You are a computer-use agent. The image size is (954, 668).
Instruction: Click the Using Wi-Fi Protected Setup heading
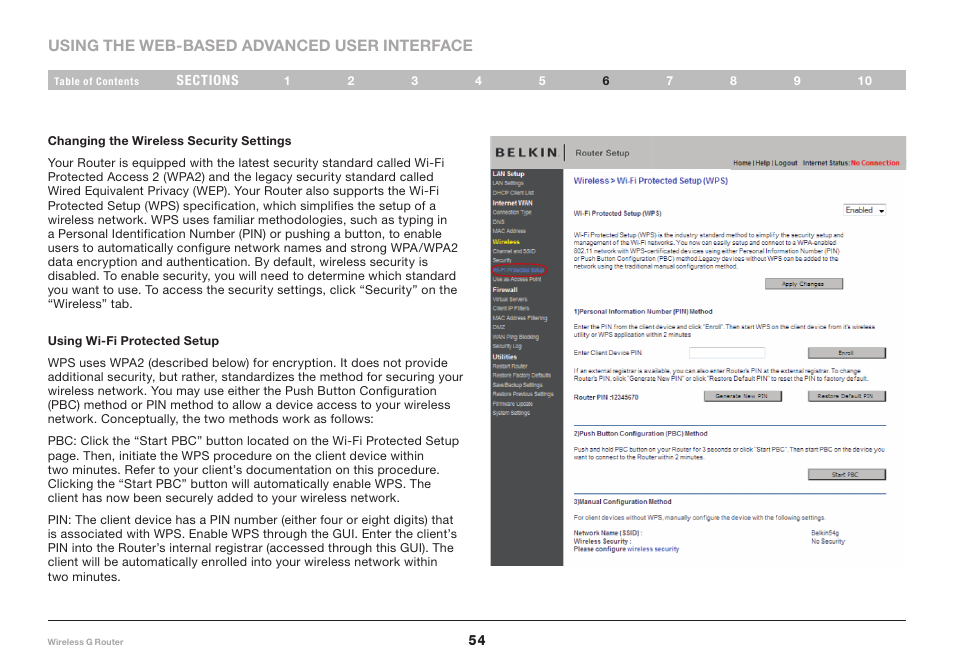coord(133,341)
